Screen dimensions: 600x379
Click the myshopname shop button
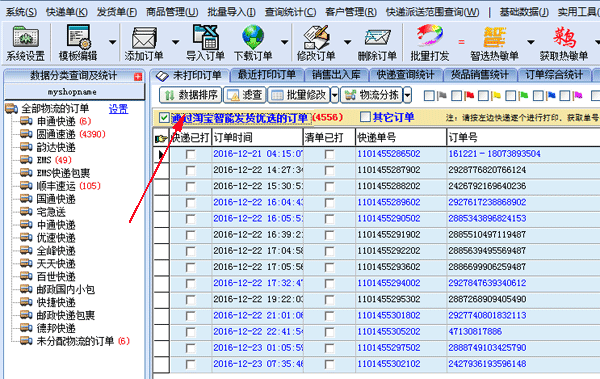(x=74, y=92)
